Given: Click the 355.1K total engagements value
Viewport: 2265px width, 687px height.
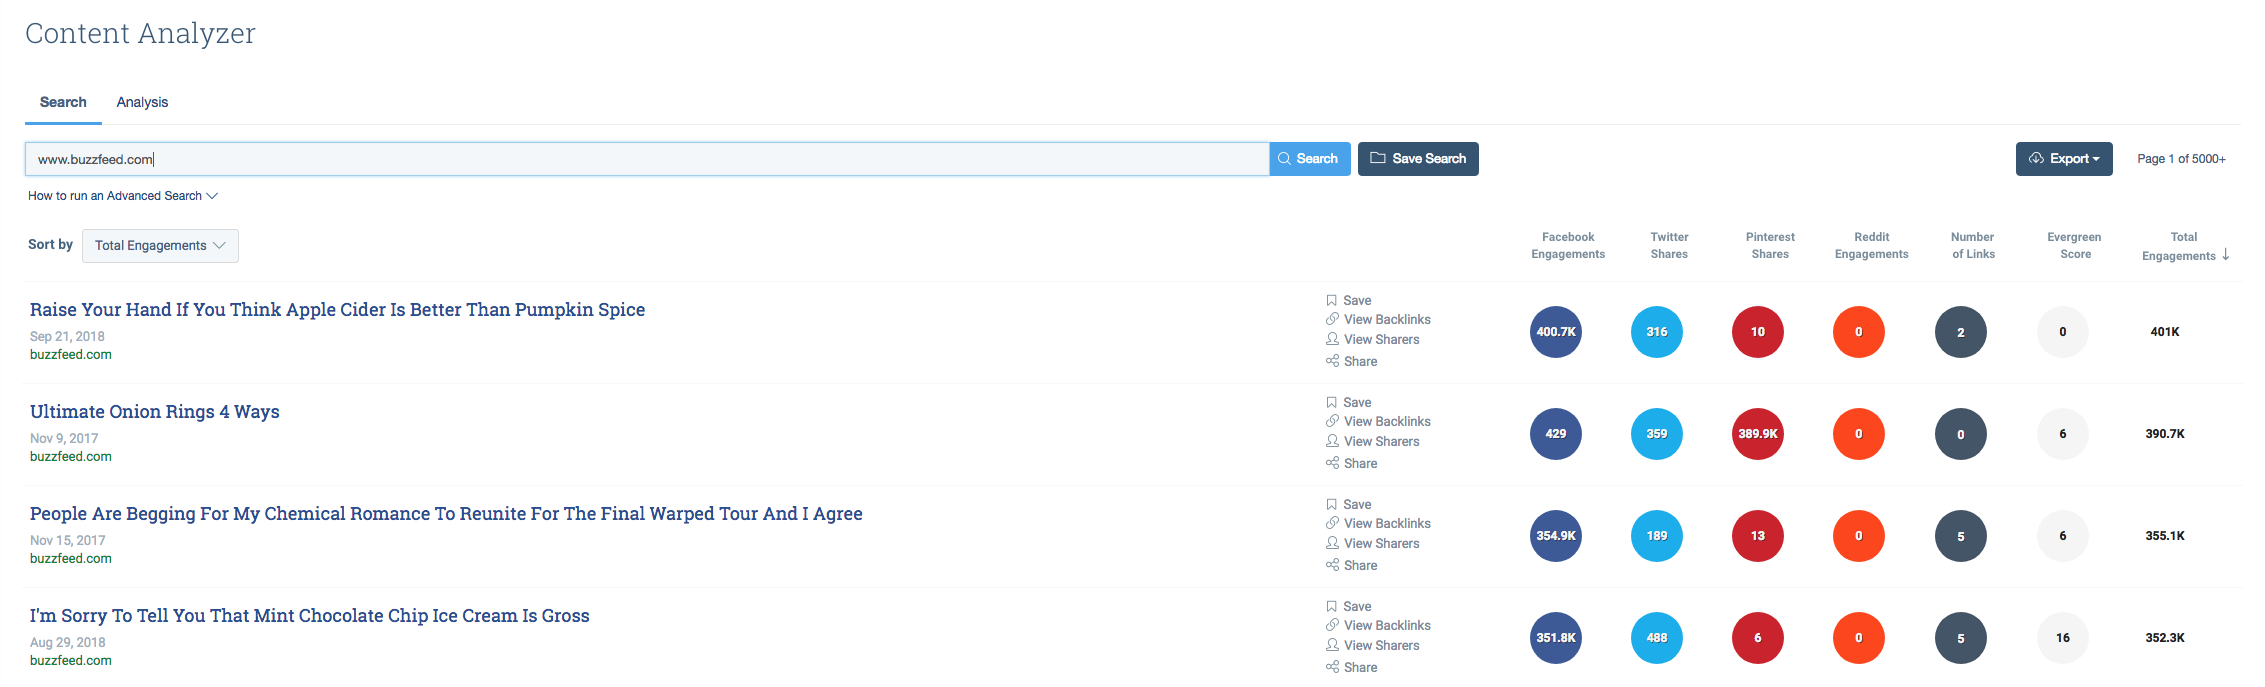Looking at the screenshot, I should 2165,536.
